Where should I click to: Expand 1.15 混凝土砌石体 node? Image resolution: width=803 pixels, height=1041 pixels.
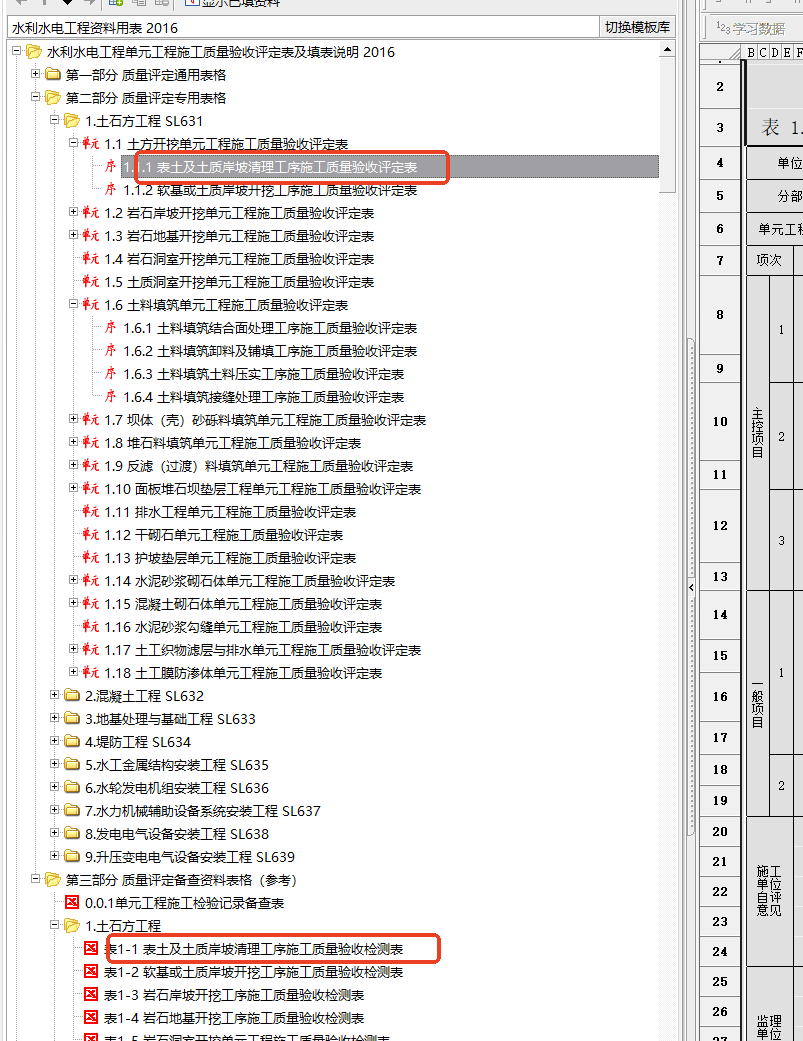coord(74,603)
